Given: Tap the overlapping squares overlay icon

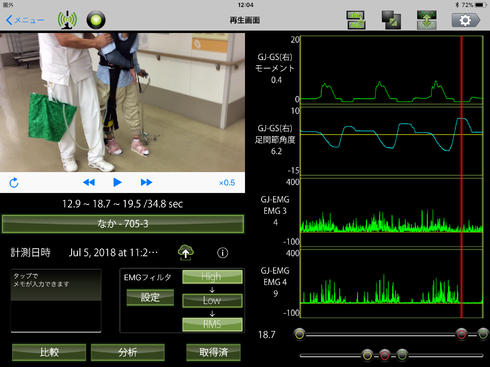Looking at the screenshot, I should pyautogui.click(x=391, y=20).
